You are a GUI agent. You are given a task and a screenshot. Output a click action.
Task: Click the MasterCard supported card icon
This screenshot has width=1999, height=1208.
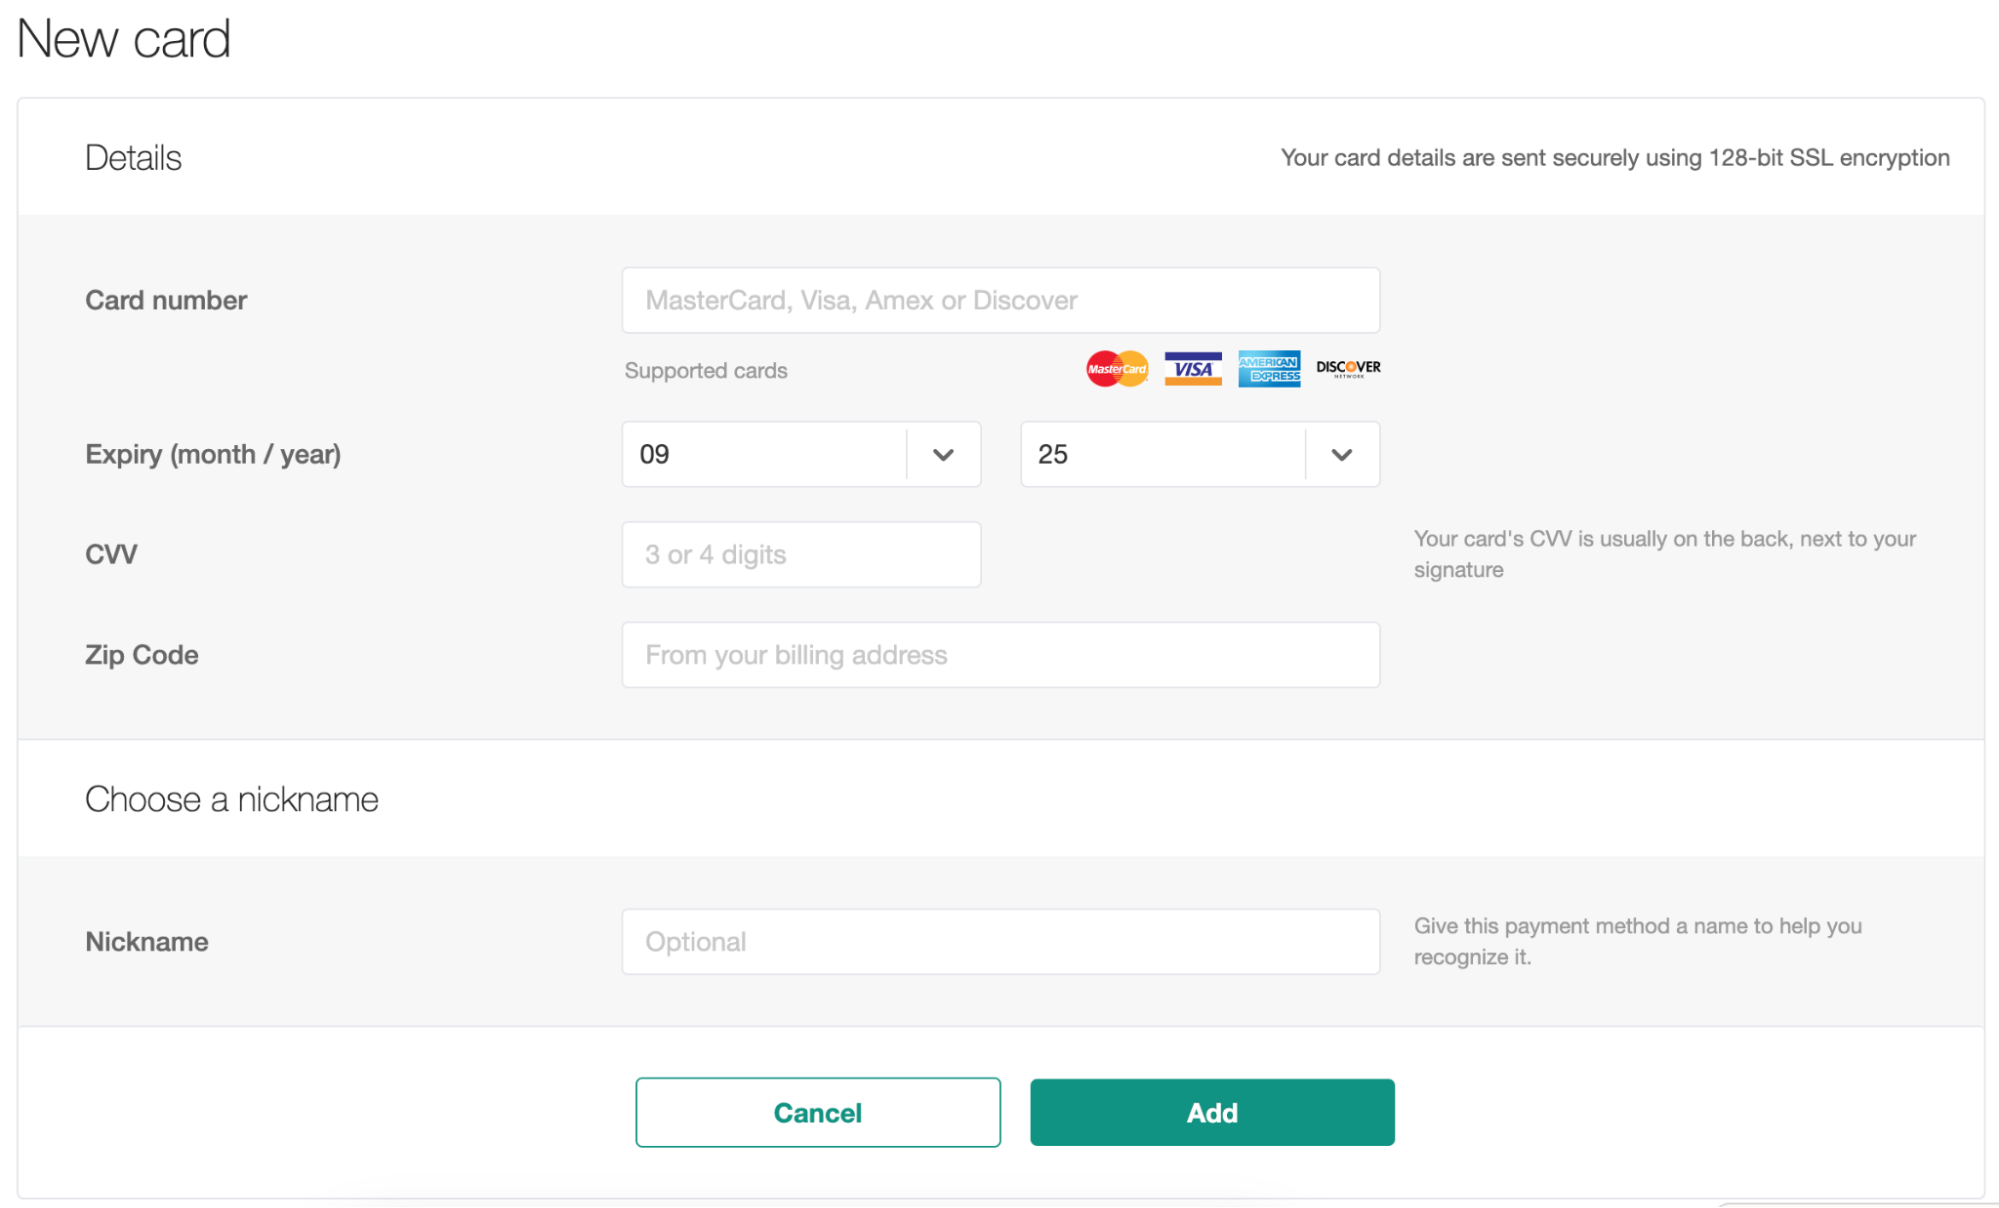pyautogui.click(x=1116, y=368)
